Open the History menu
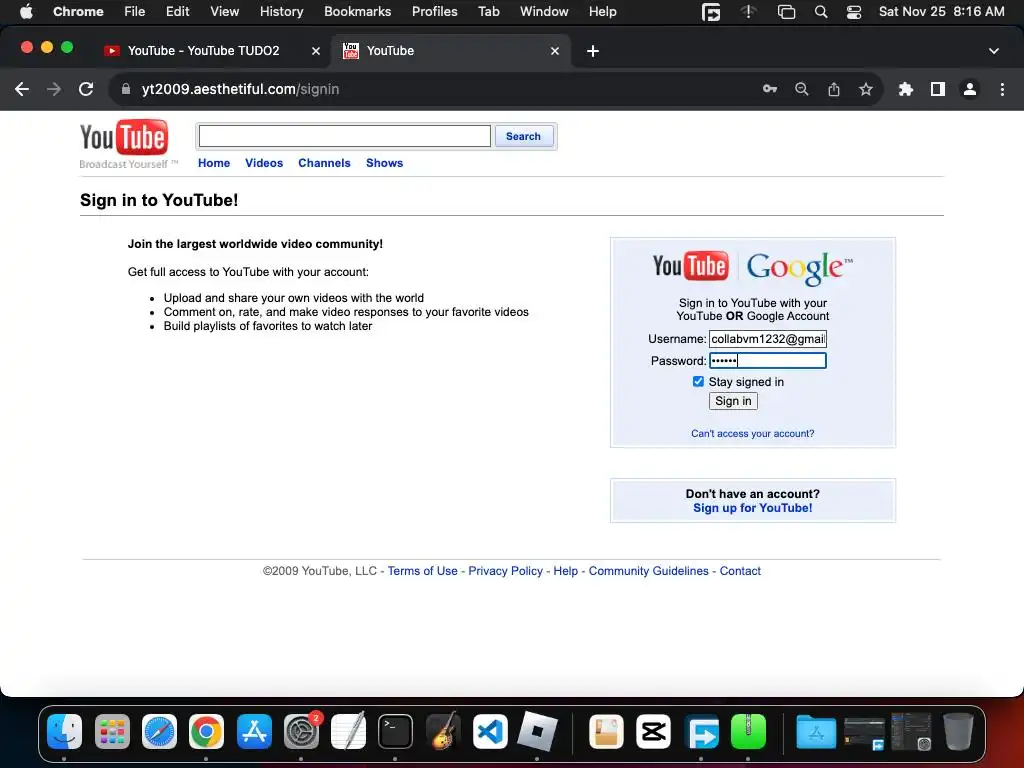Image resolution: width=1024 pixels, height=768 pixels. pyautogui.click(x=281, y=12)
